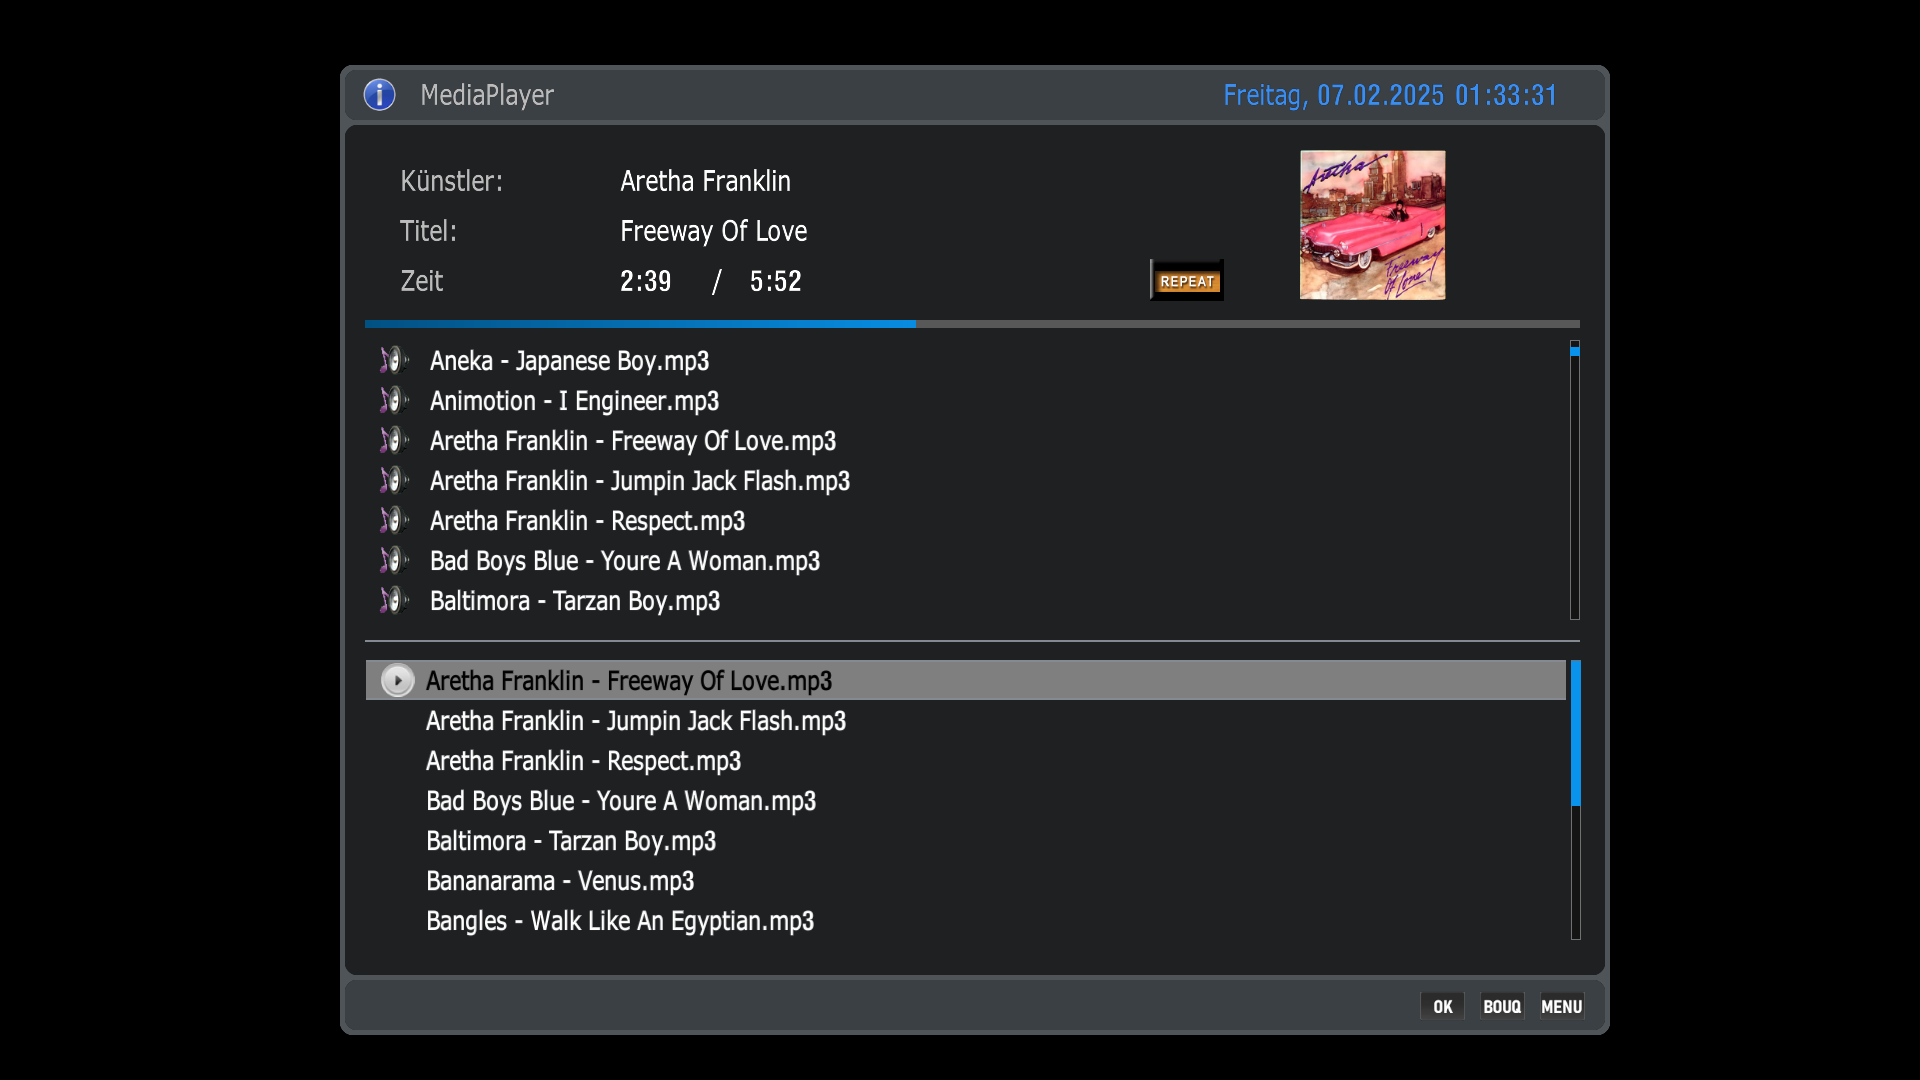Select Bangles - Walk Like An Egyptian.mp3
This screenshot has height=1080, width=1920.
619,921
